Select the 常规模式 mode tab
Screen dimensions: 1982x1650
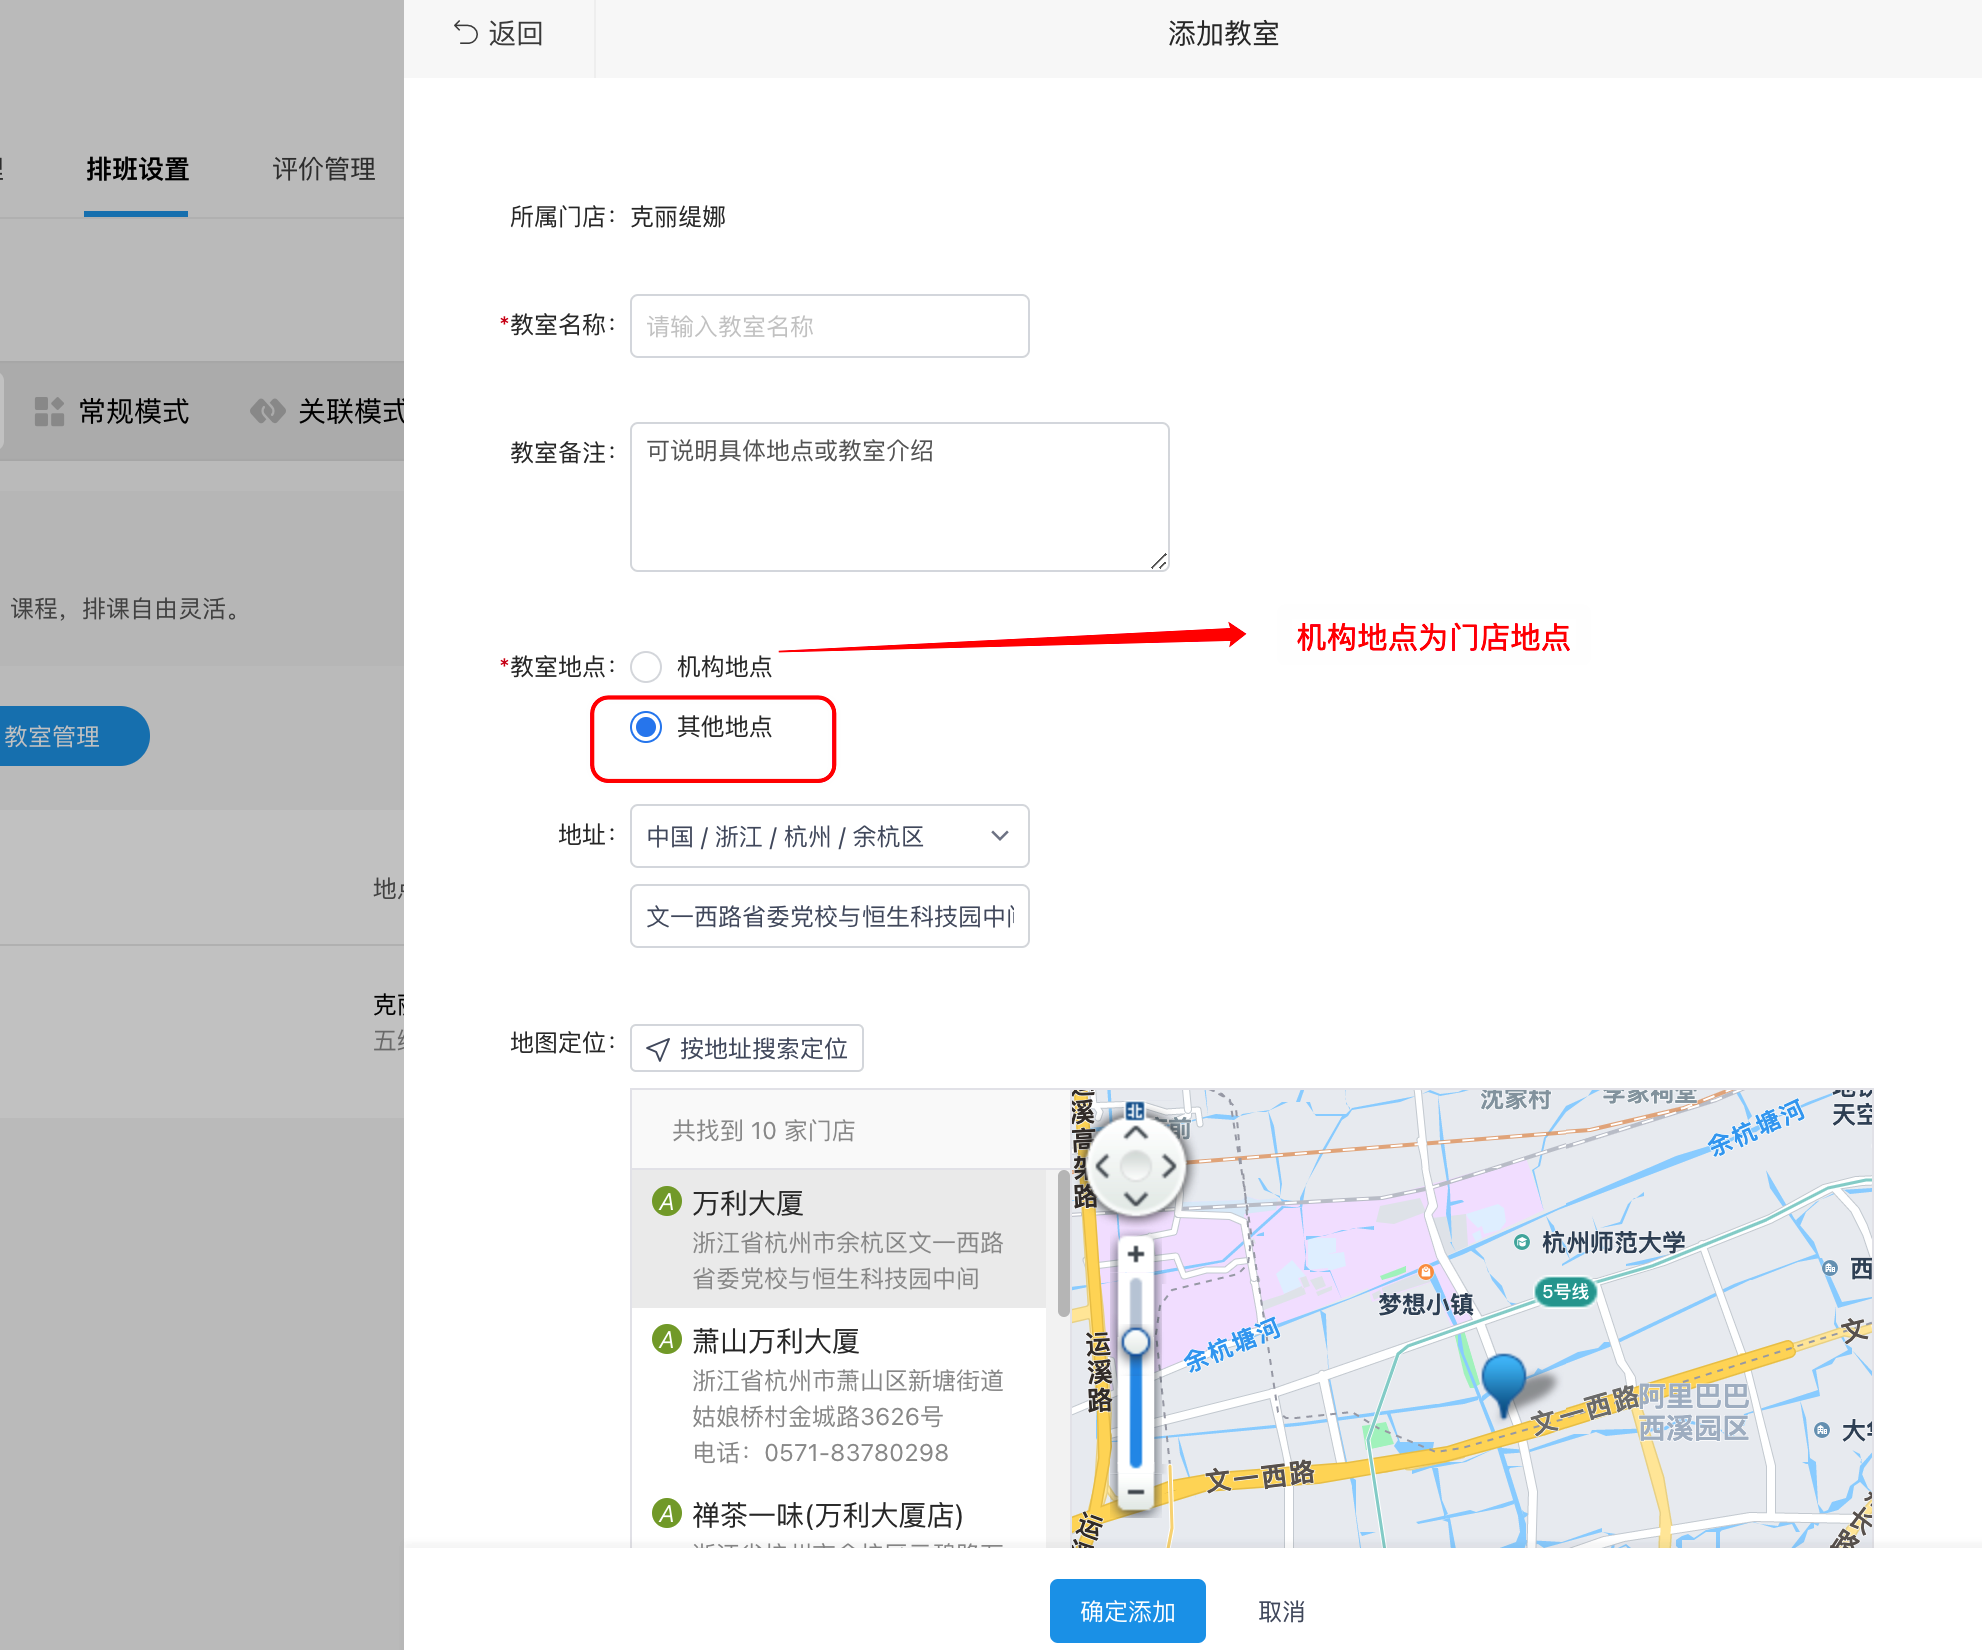coord(112,411)
